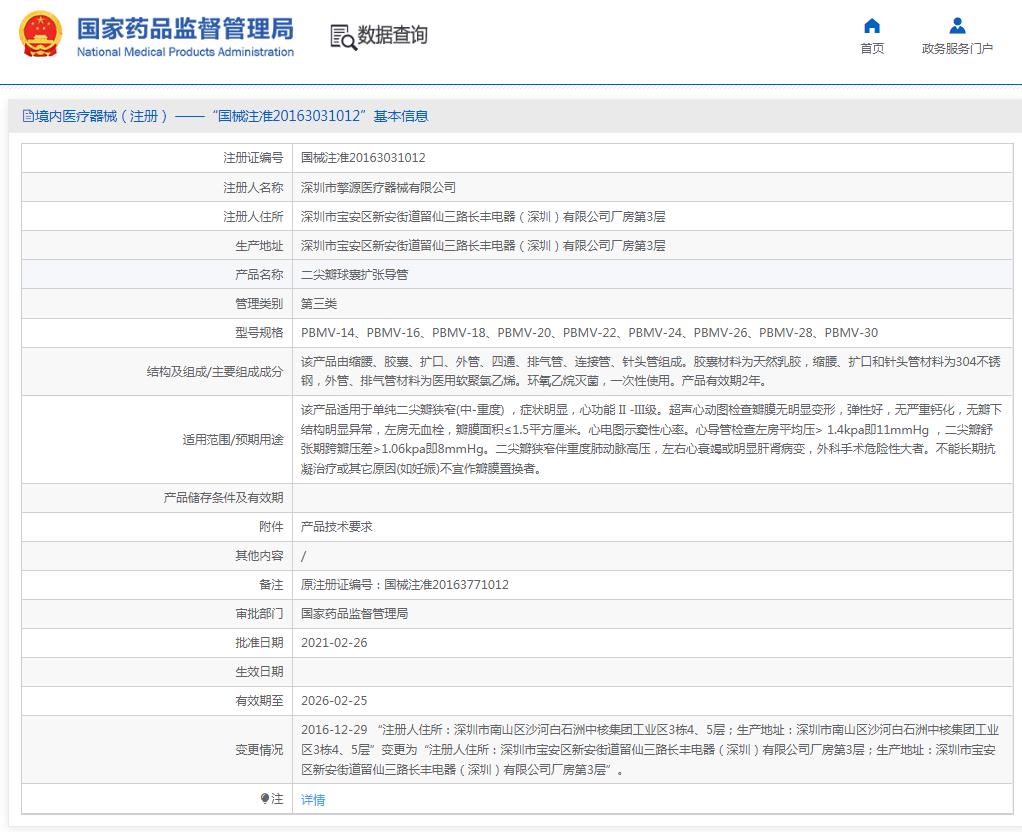Click the 生效日期 label

point(259,672)
